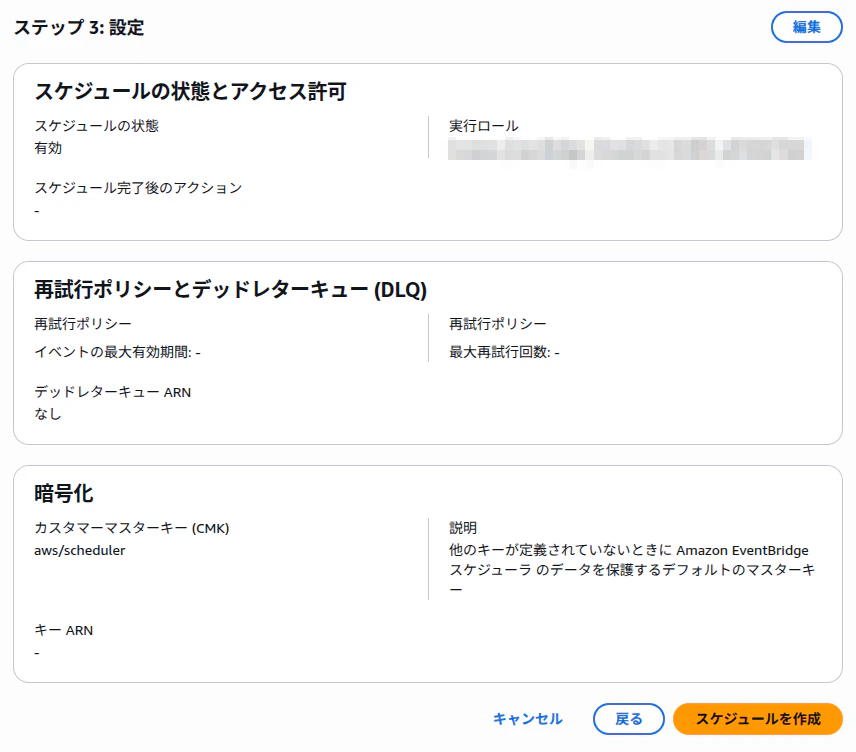Click the デッドレターキュー ARN label
This screenshot has width=856, height=752.
(112, 392)
